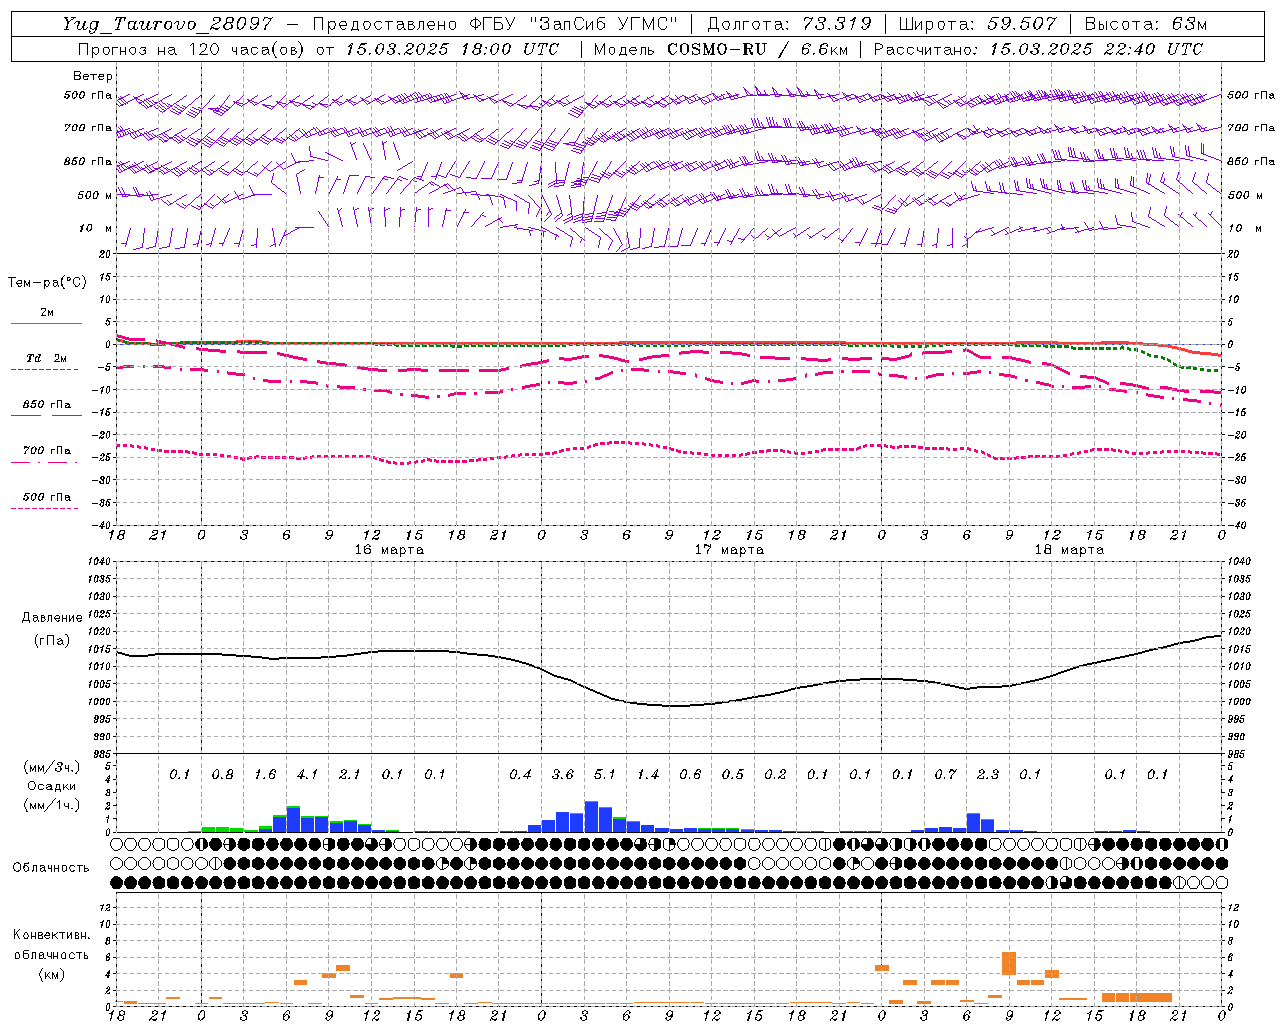
Task: Click the precipitation value 0.4
Action: pyautogui.click(x=520, y=775)
